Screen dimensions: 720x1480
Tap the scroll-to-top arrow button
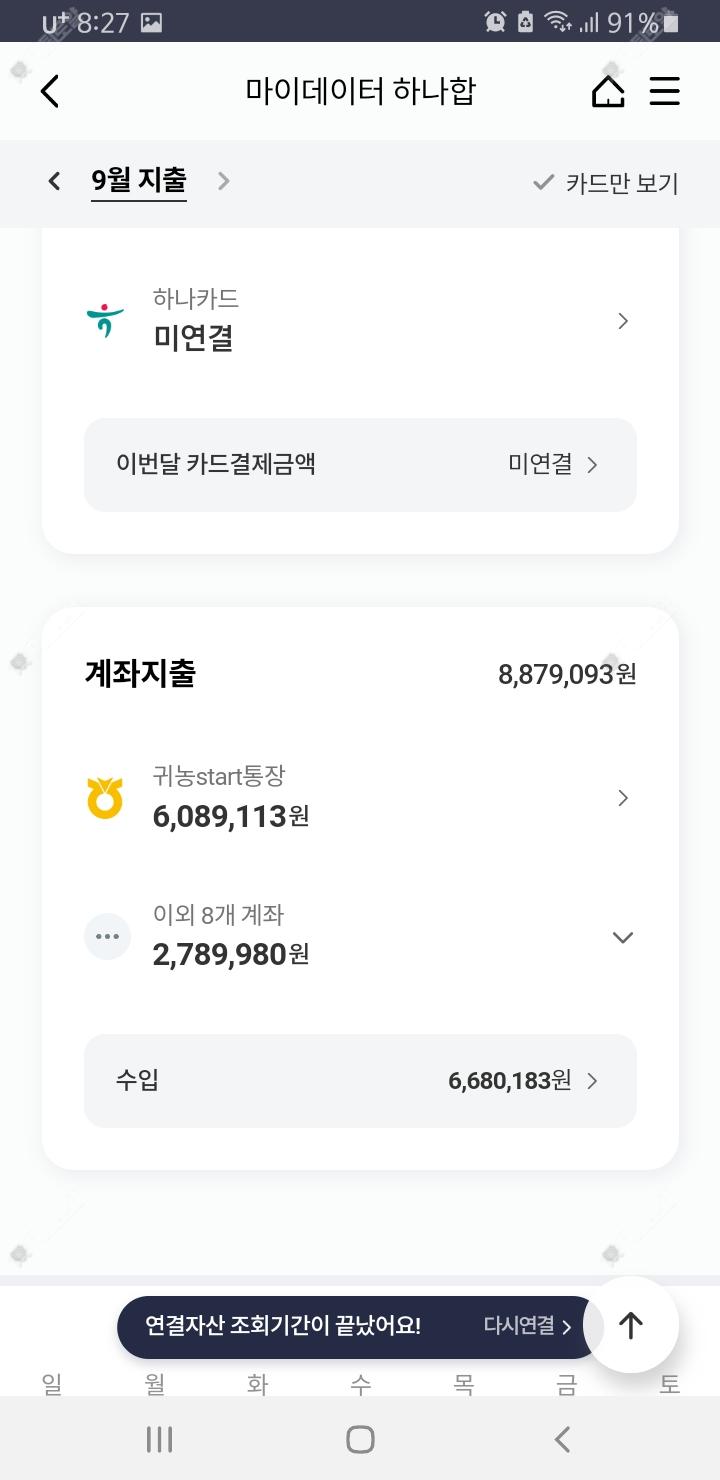(630, 1325)
